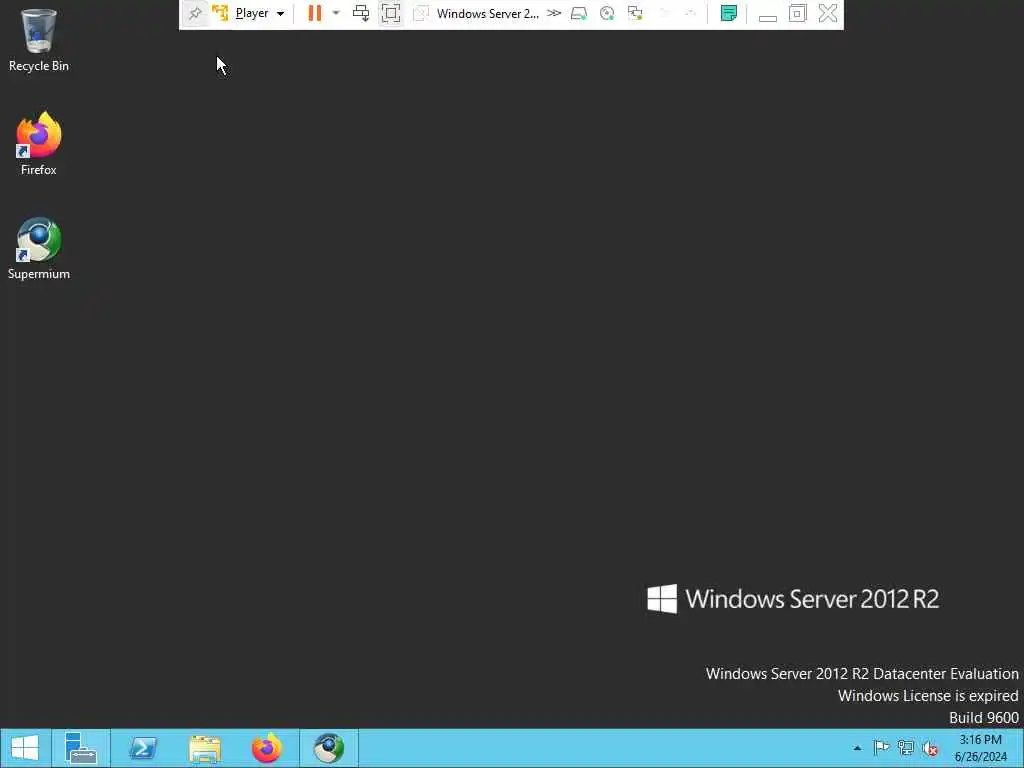Pause the virtual machine
Screen dimensions: 1024x768
(x=315, y=13)
